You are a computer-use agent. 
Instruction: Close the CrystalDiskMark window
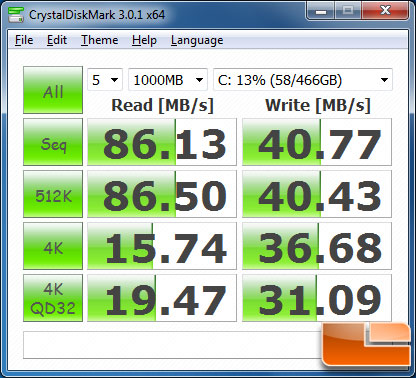[x=385, y=11]
